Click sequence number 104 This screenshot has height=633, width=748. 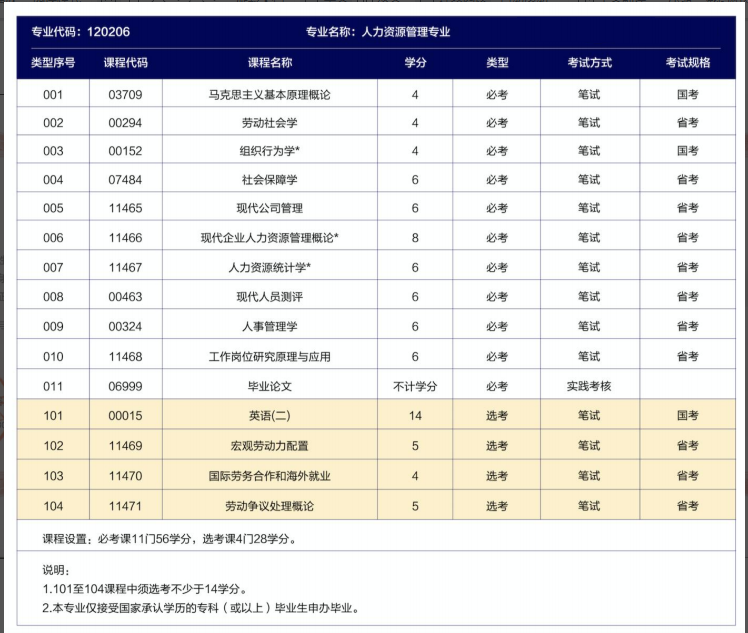click(53, 506)
